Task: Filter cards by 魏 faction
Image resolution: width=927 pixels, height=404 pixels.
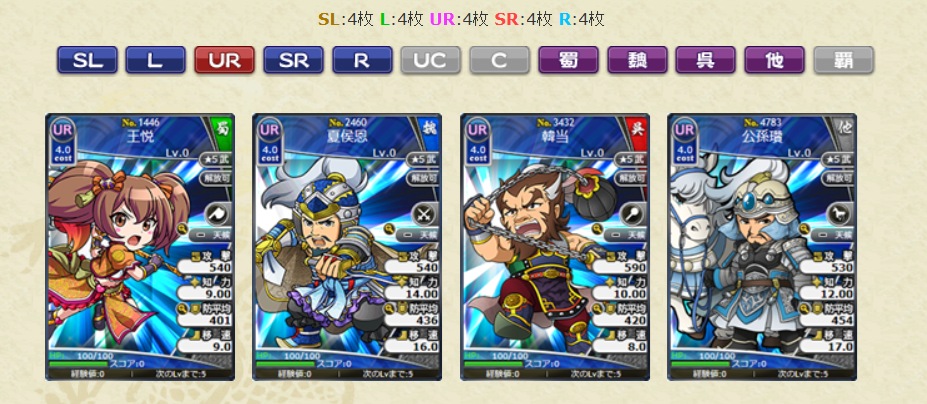Action: click(x=637, y=60)
